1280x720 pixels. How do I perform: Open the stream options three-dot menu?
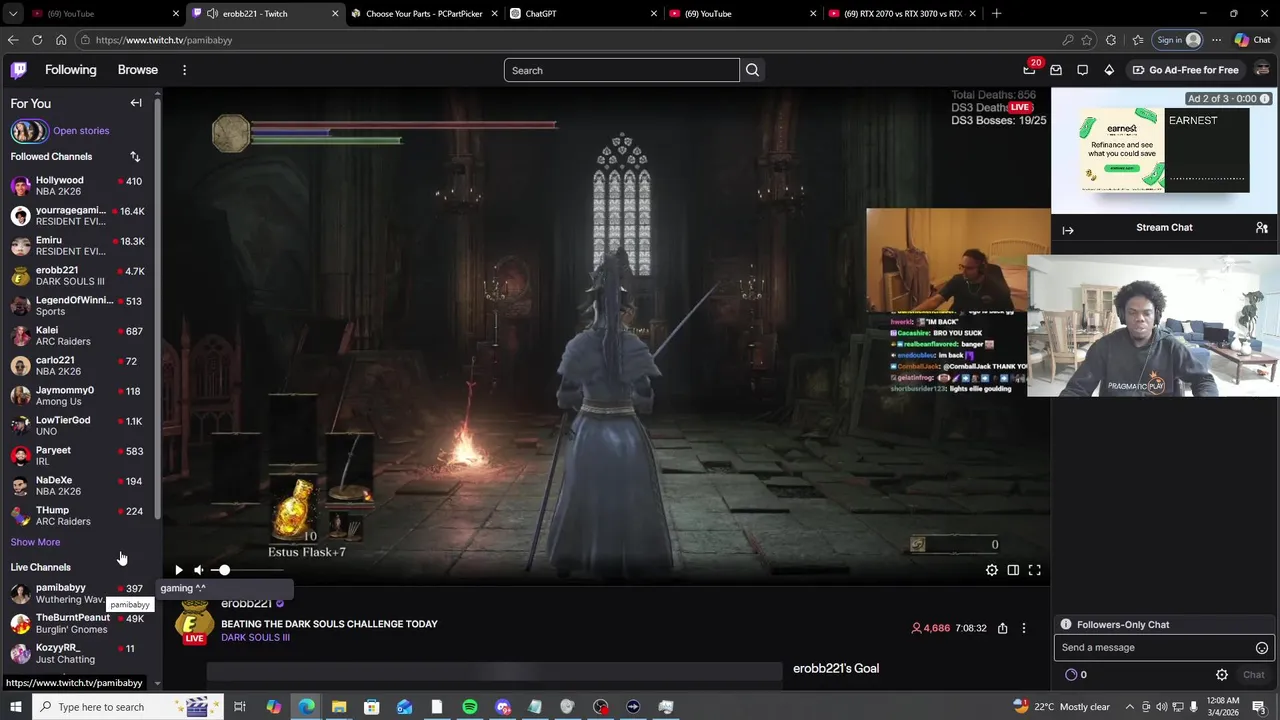1023,628
